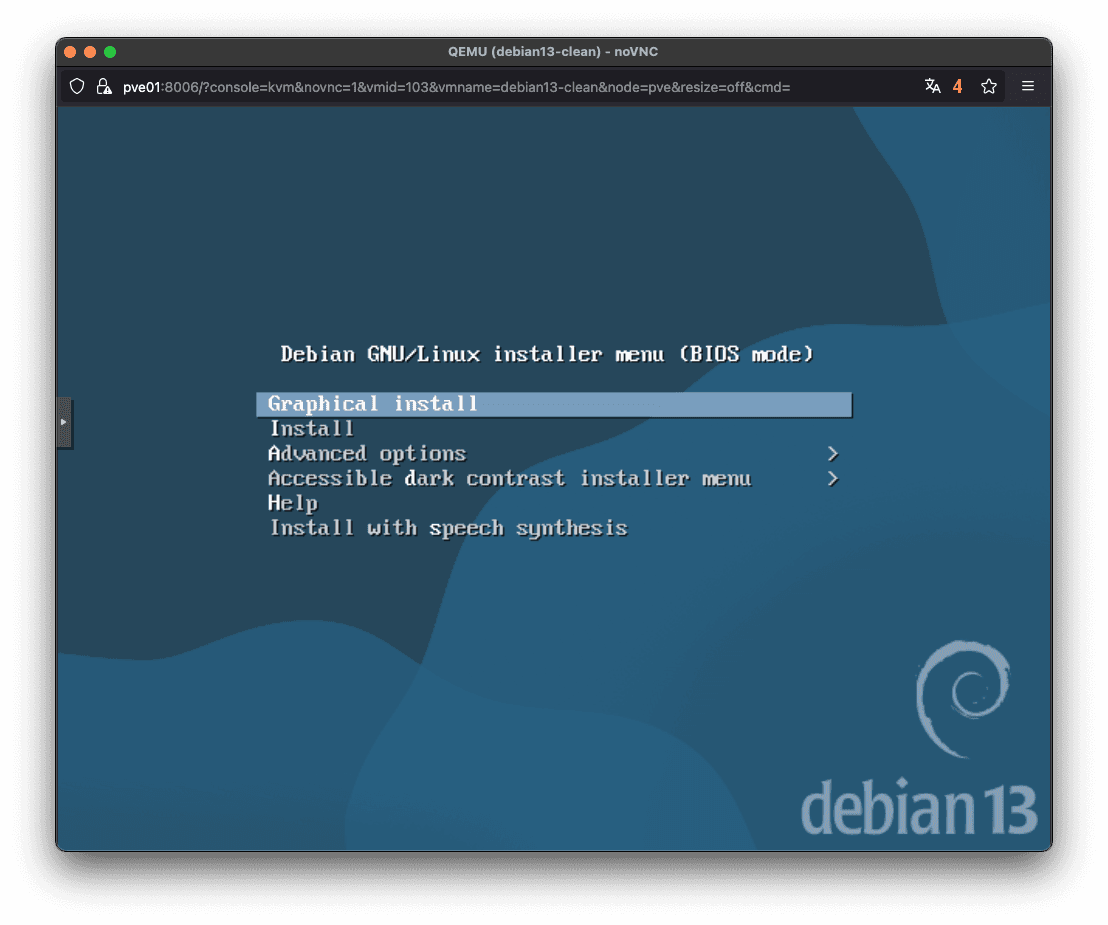Click the Debian GNU/Linux installer menu heading
Image resolution: width=1108 pixels, height=925 pixels.
547,354
